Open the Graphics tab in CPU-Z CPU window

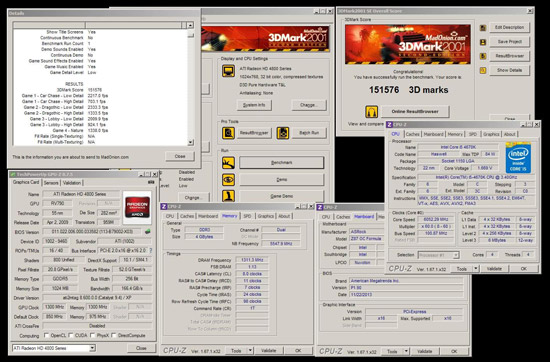[x=491, y=134]
